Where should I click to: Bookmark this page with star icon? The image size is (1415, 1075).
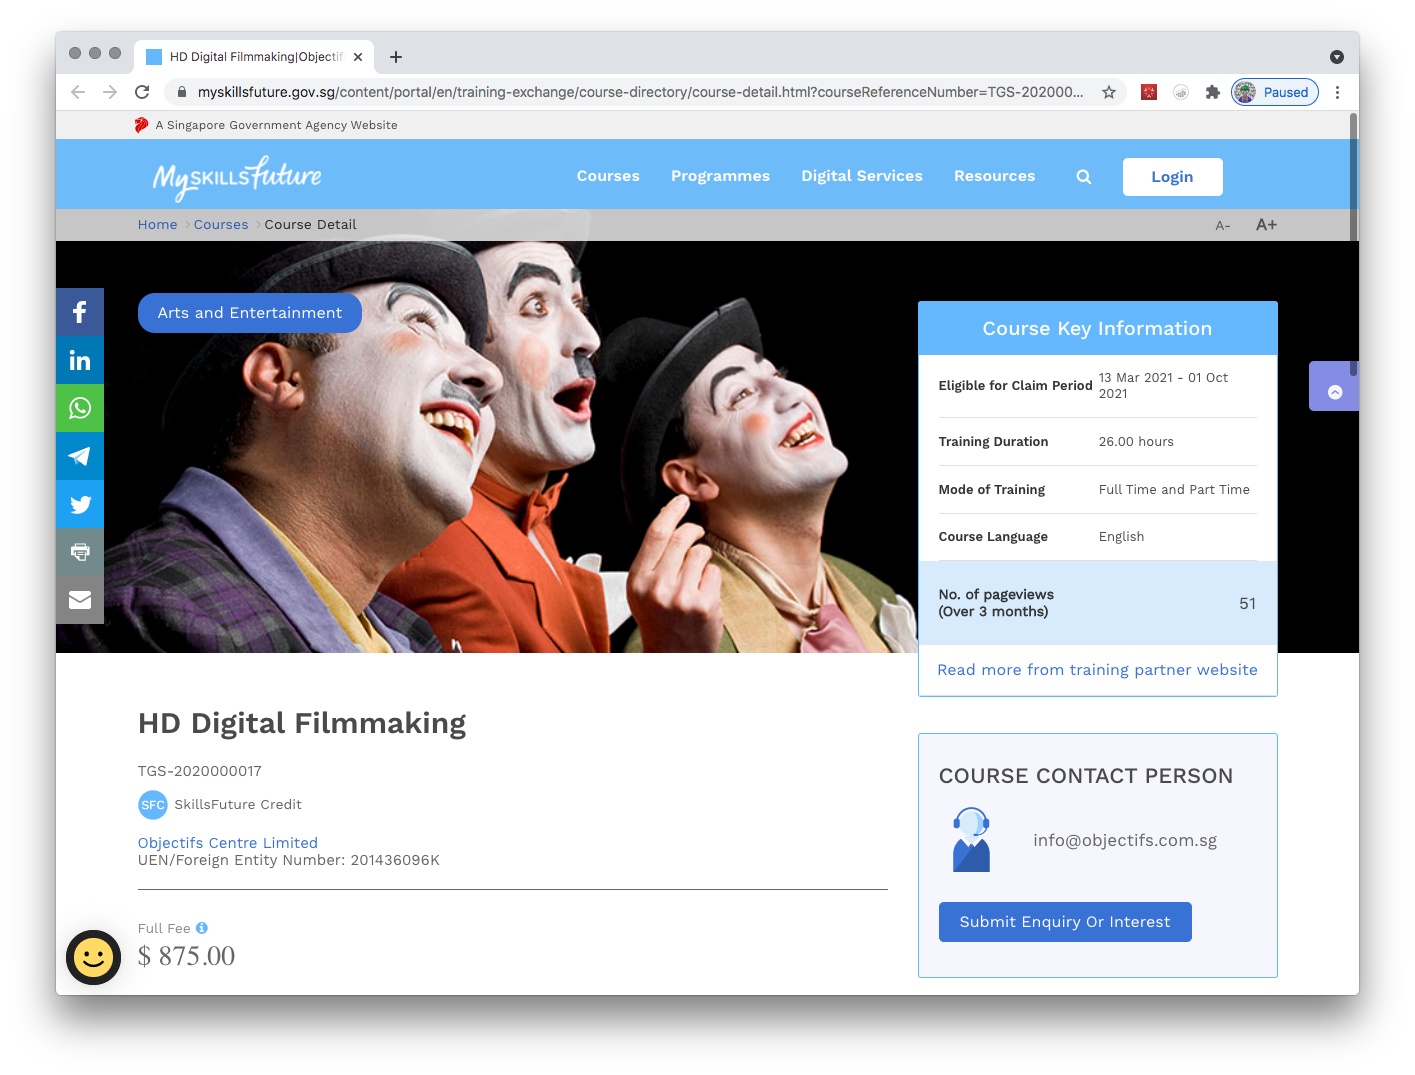[1108, 92]
